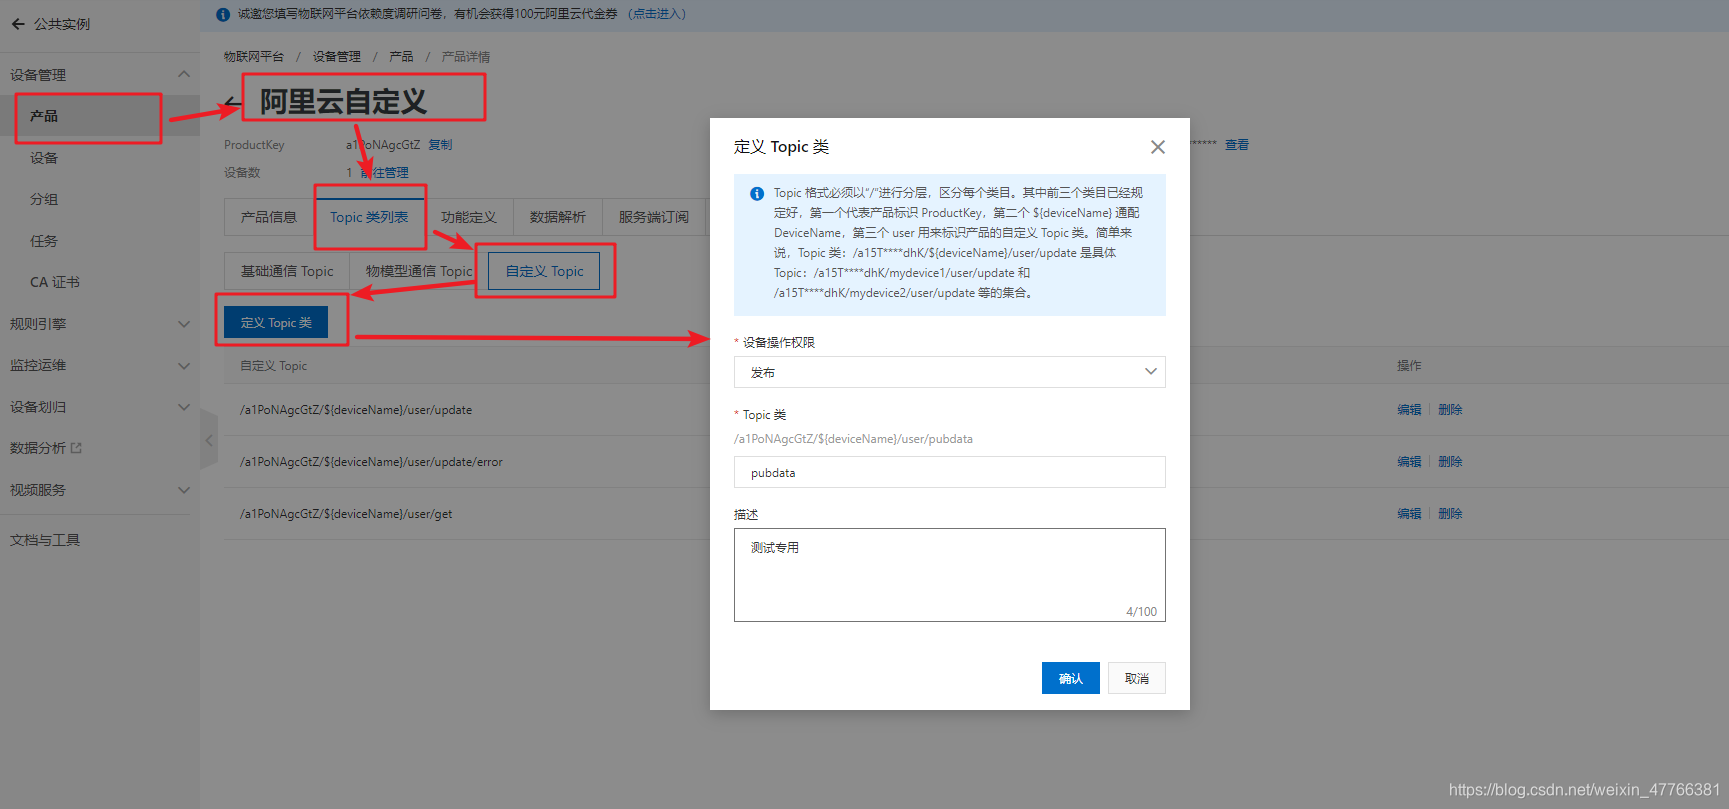Viewport: 1729px width, 809px height.
Task: Click 删除 for the user/update topic
Action: 1450,410
